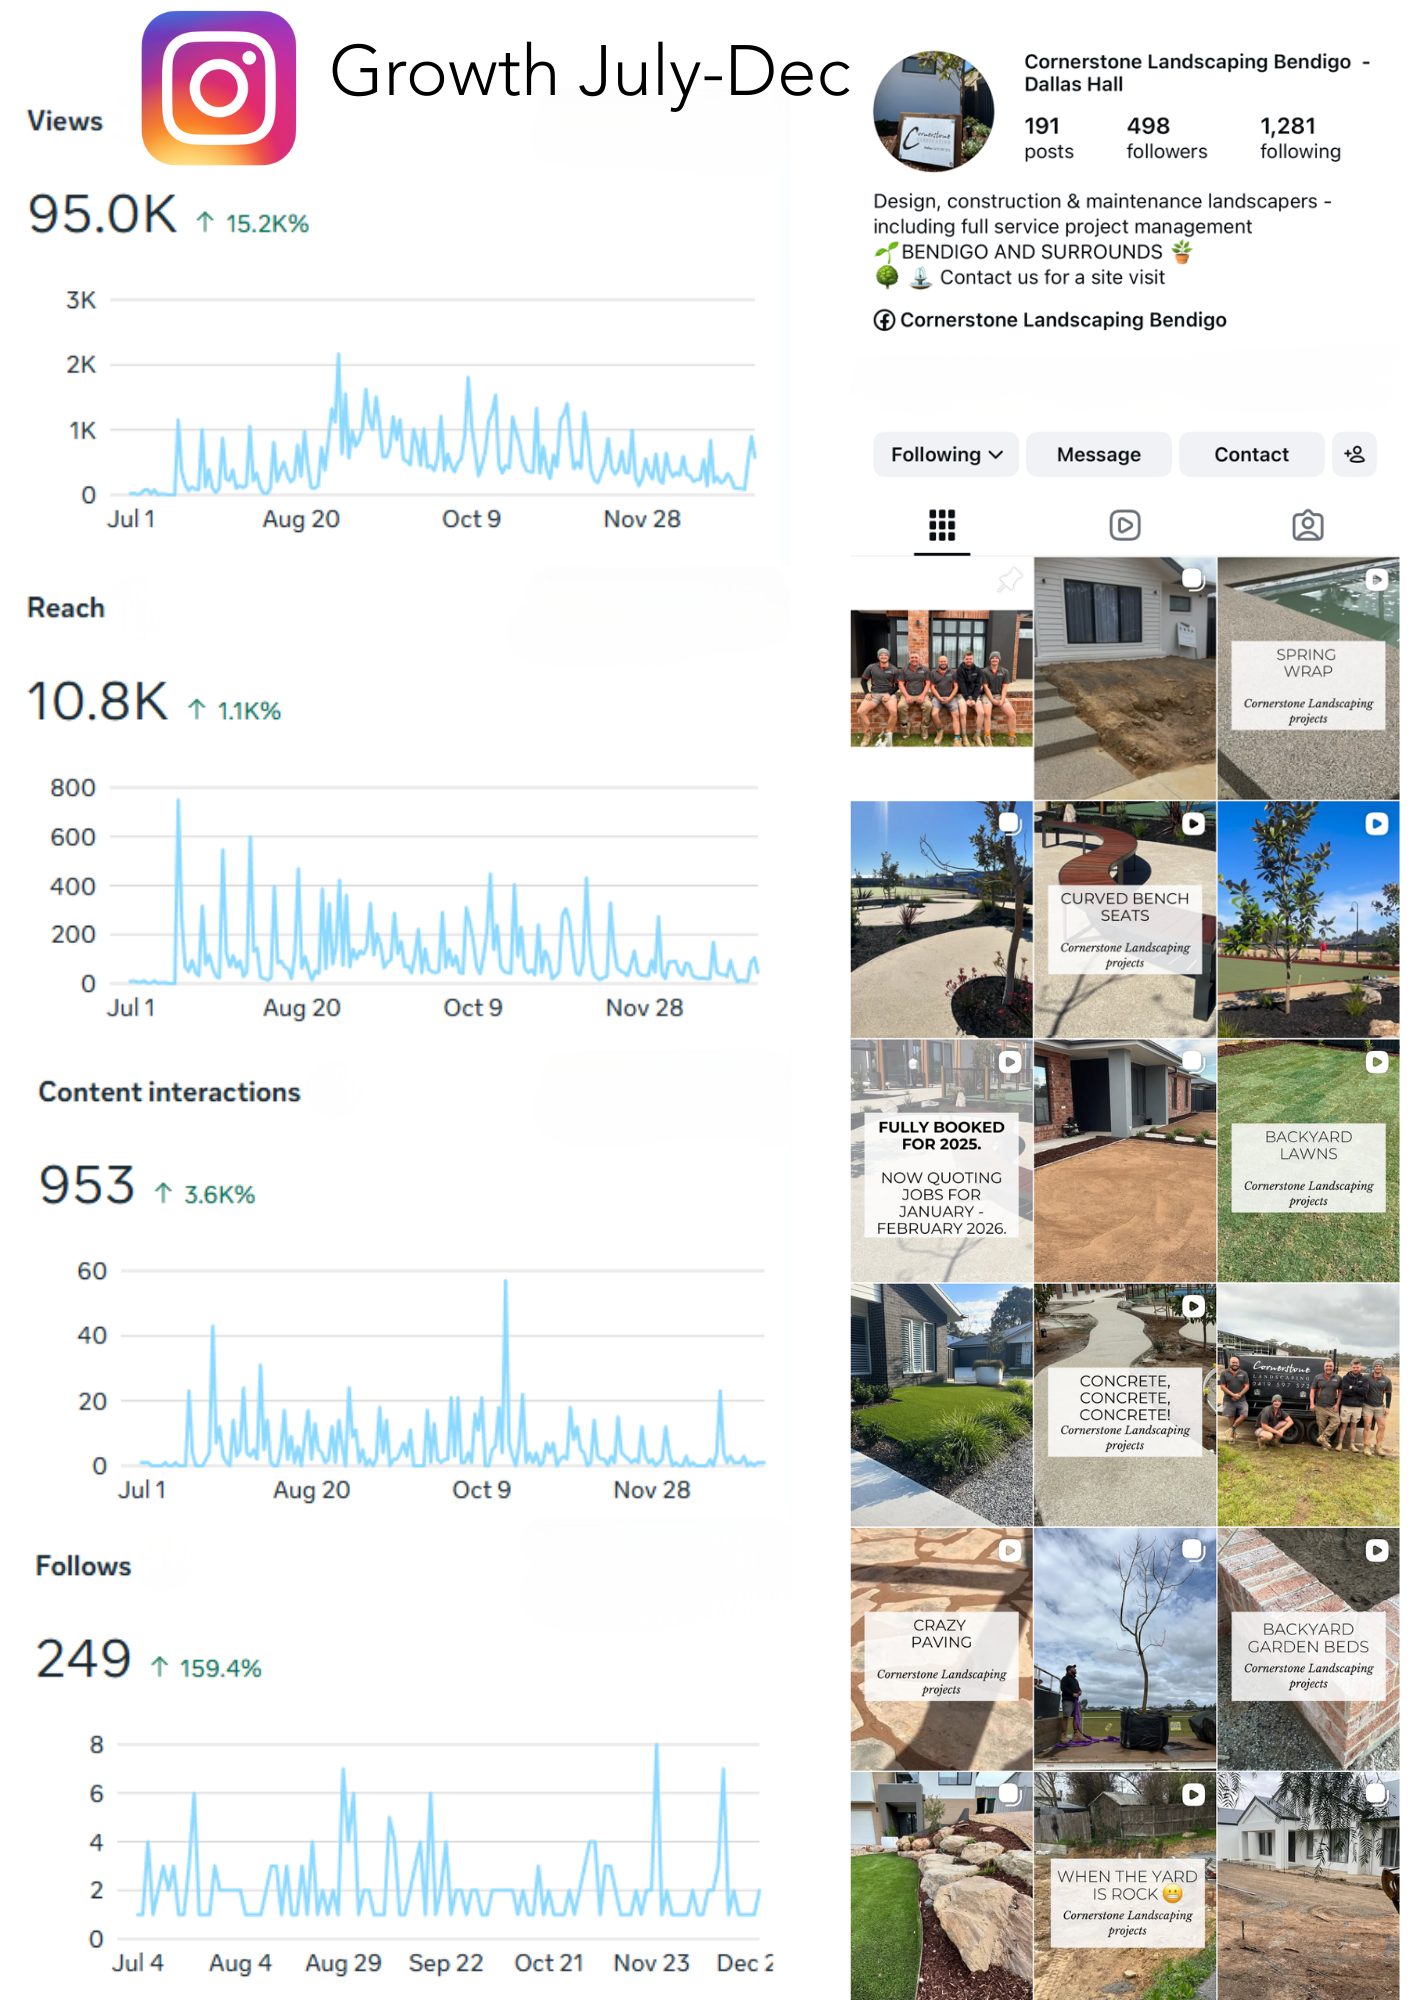Switch to the tagged photos tab
The width and height of the screenshot is (1414, 2000).
click(1308, 525)
